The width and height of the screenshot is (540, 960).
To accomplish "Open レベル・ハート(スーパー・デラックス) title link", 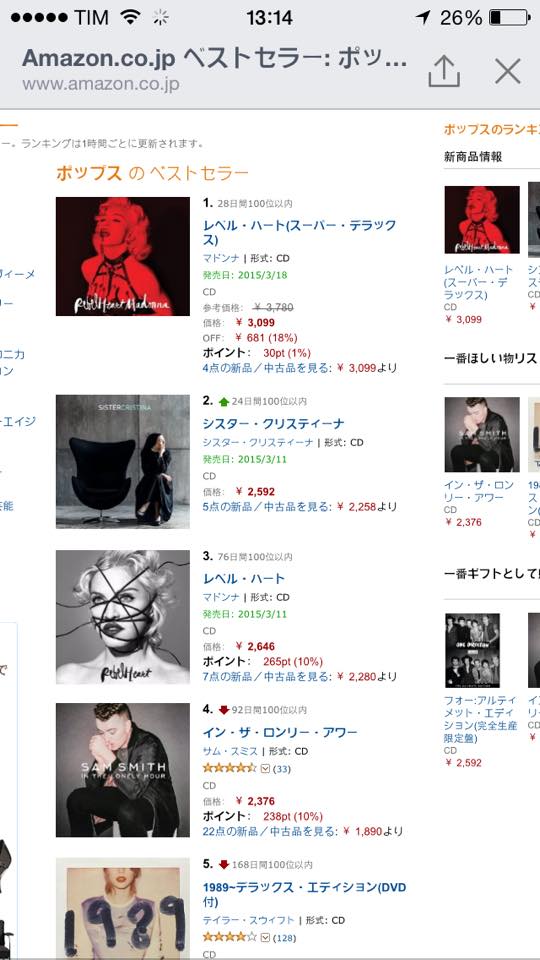I will (299, 232).
